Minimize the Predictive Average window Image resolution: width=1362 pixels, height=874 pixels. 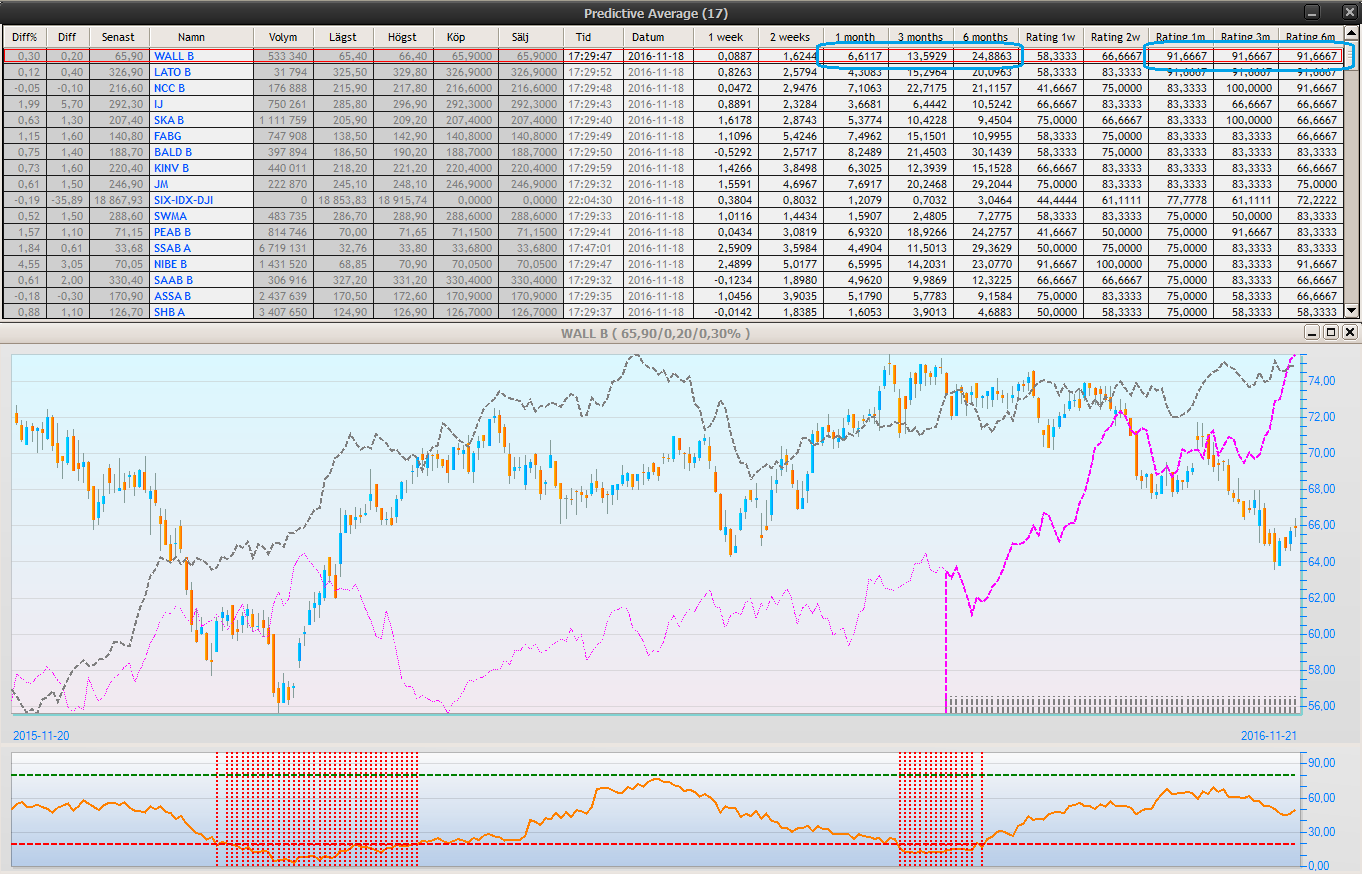[1312, 12]
